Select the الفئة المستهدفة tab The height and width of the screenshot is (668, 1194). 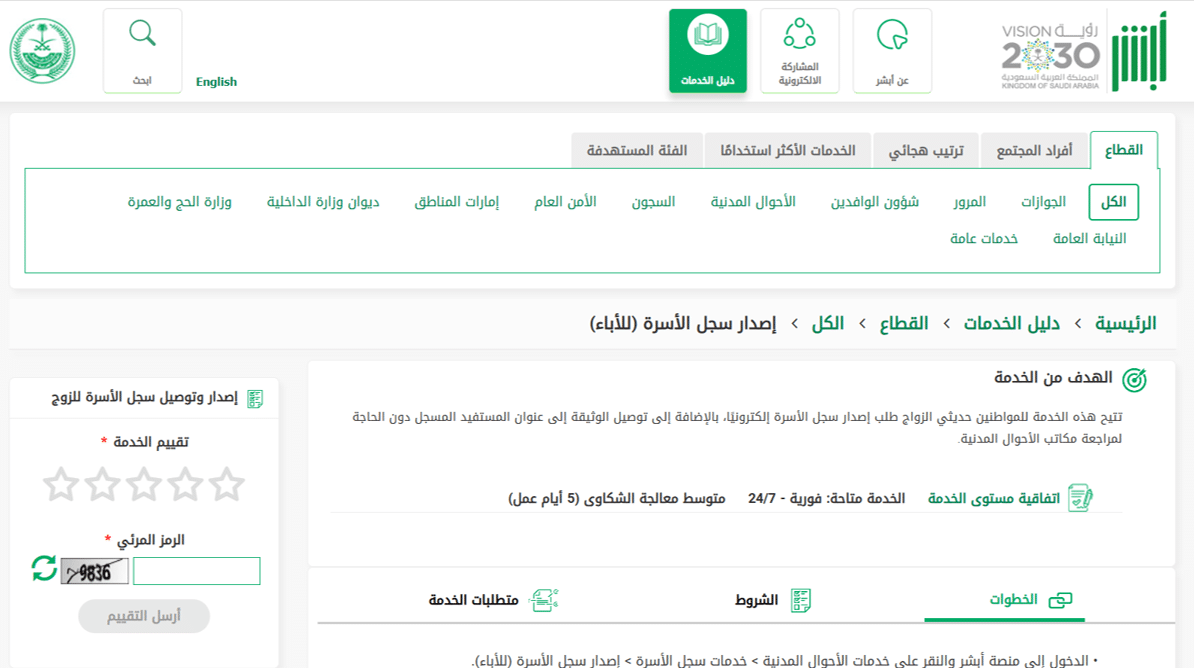tap(637, 150)
